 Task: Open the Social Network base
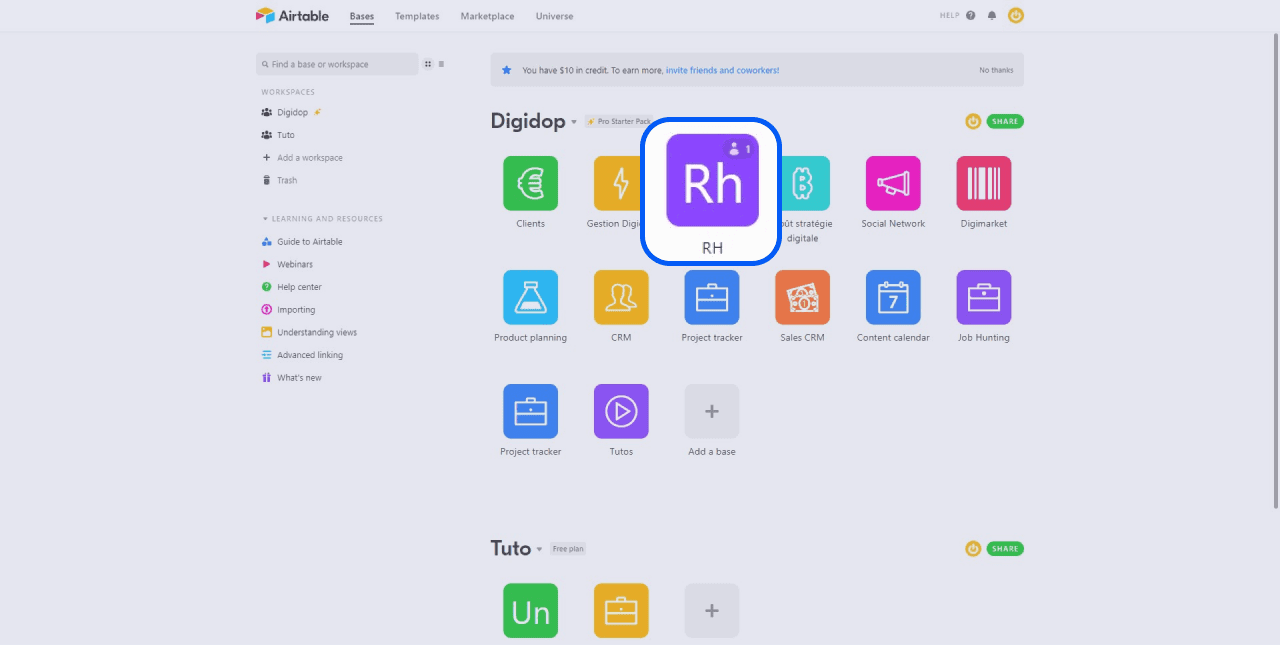(x=893, y=183)
